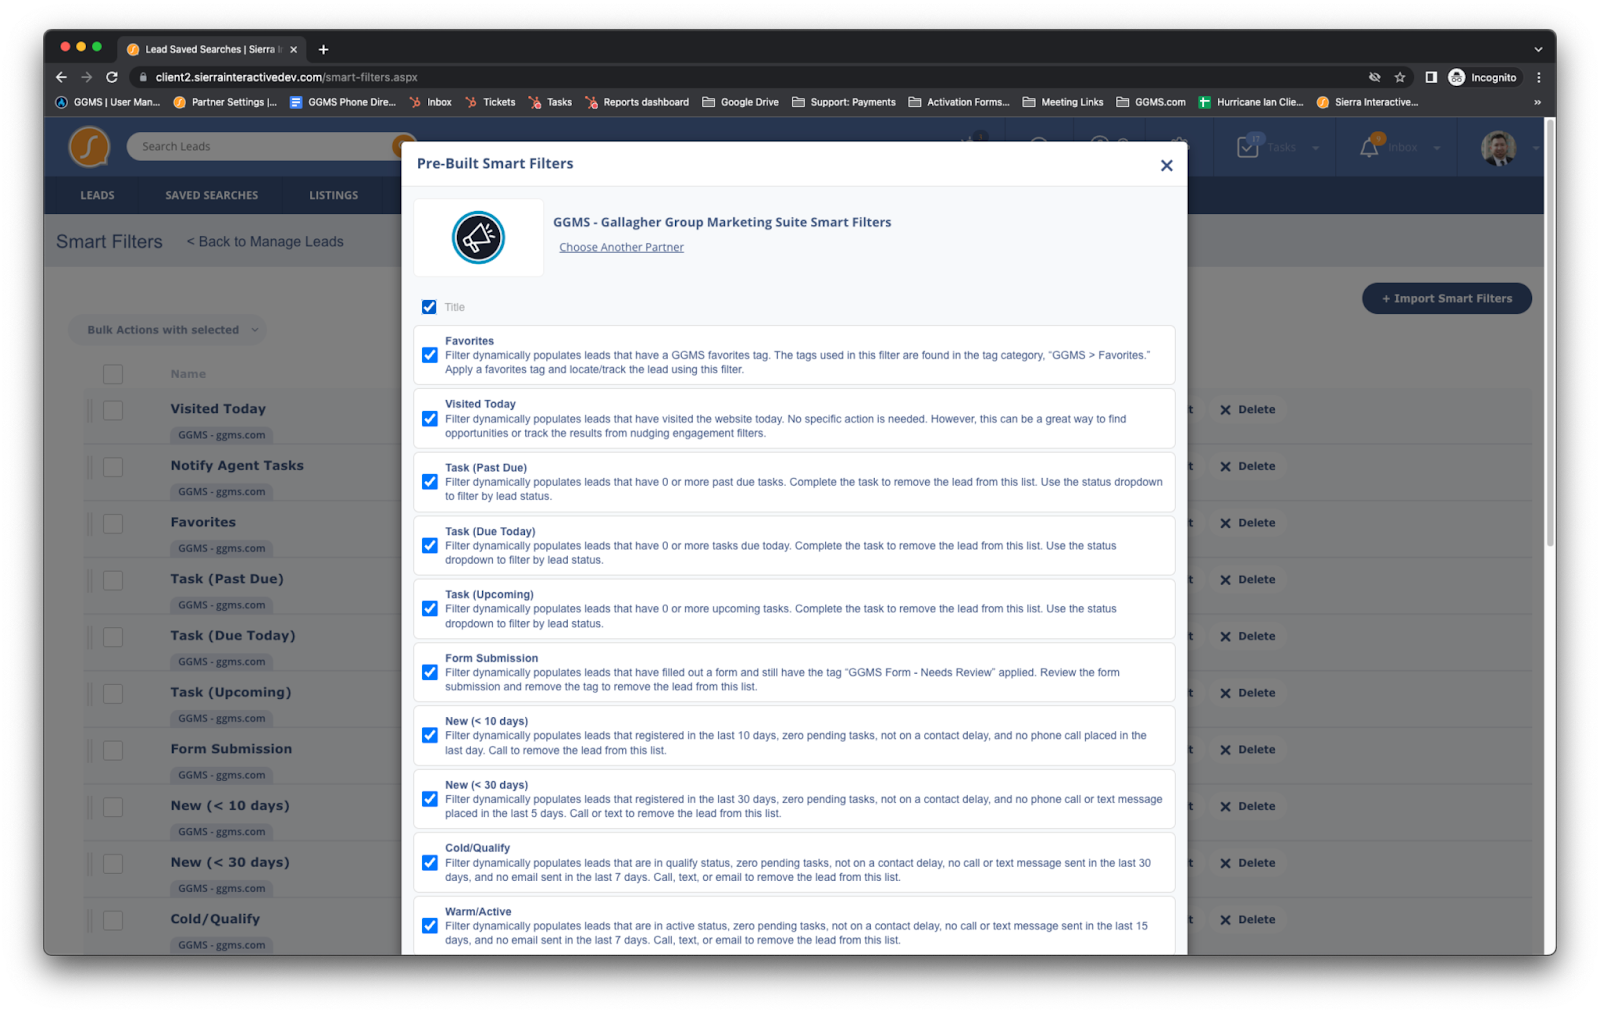Screen dimensions: 1600x1013
Task: Uncheck the Task (Due Today) checkbox in dialog
Action: tap(430, 546)
